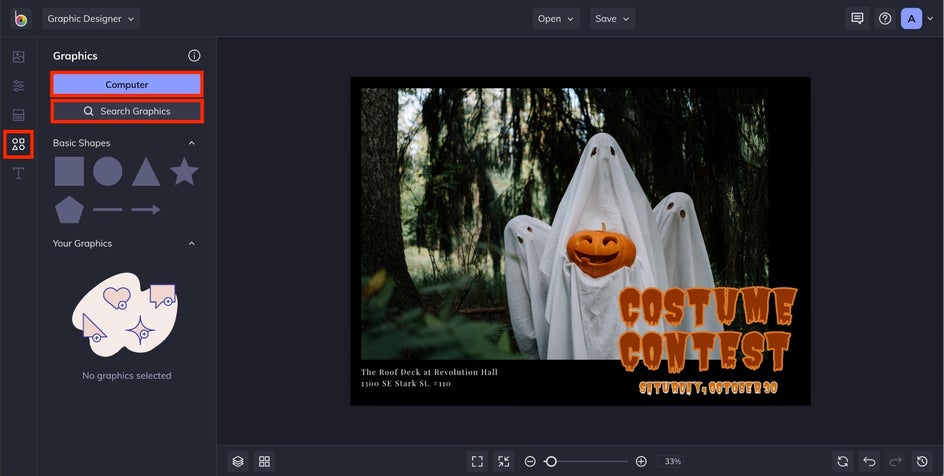Select the Text tool in sidebar

coord(18,173)
